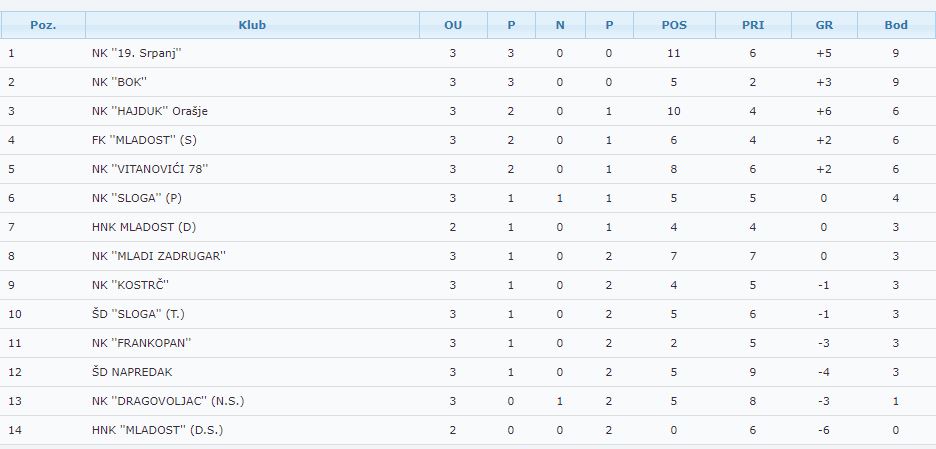This screenshot has height=449, width=936.
Task: Select NK "FRANKOPAN" club row
Action: click(x=468, y=343)
